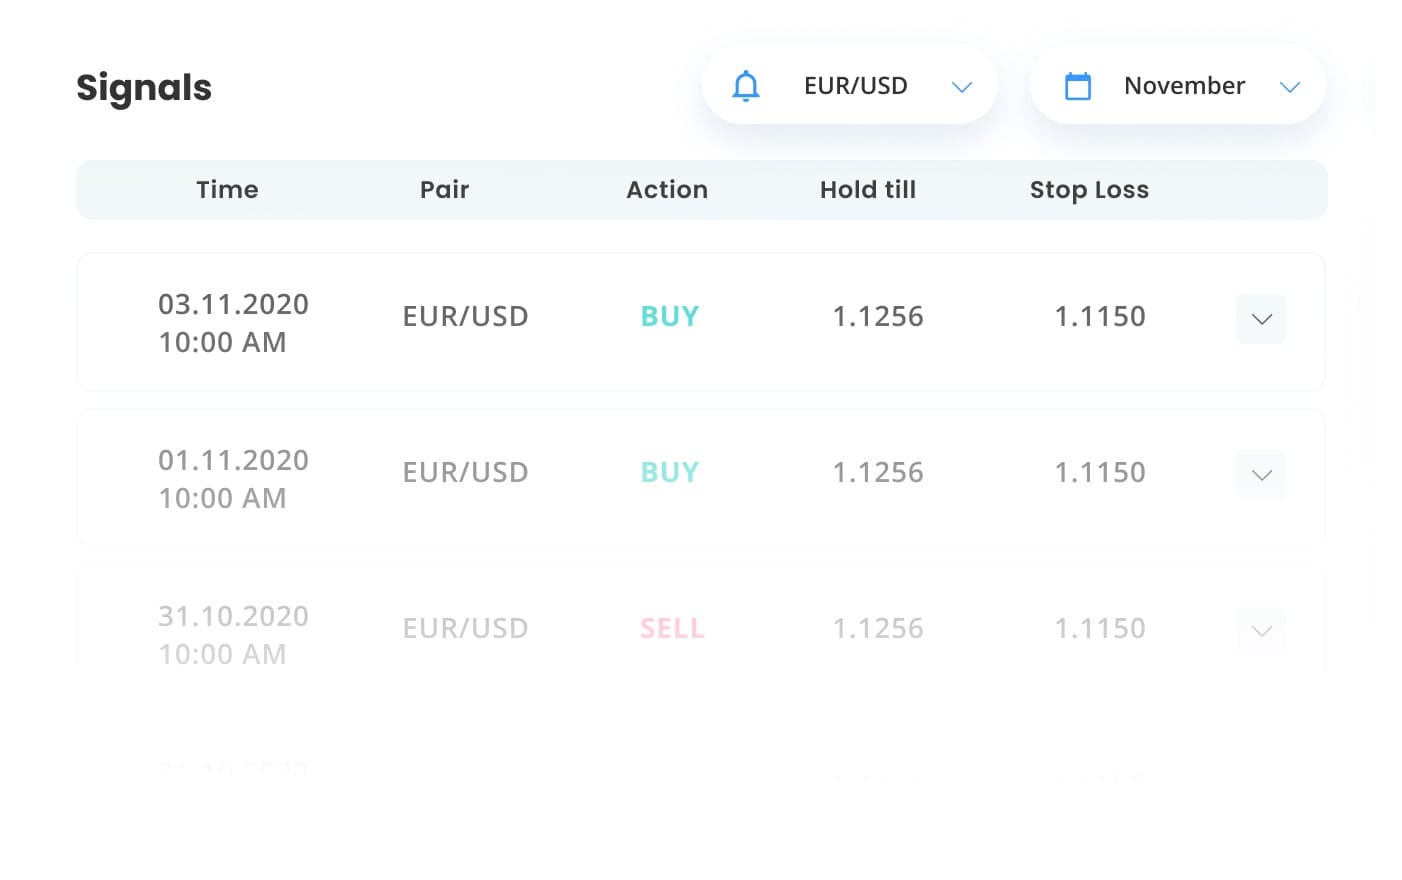Screen dimensions: 1402x880
Task: Click BUY action in 03.11.2020 row
Action: tap(670, 316)
